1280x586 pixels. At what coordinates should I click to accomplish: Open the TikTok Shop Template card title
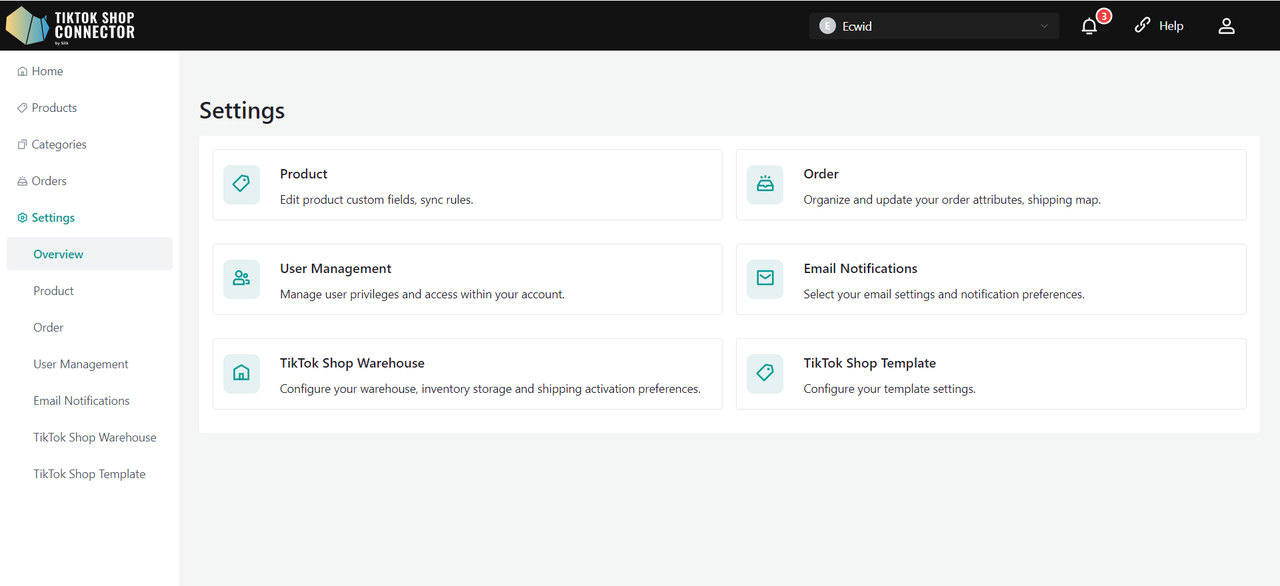point(870,363)
